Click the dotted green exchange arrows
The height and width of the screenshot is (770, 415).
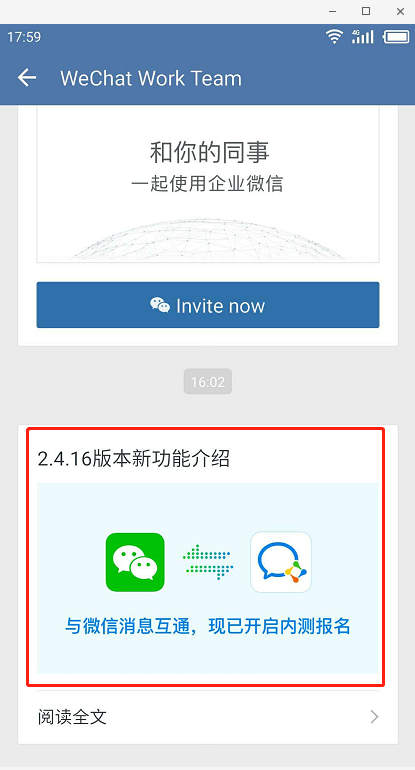click(x=208, y=562)
